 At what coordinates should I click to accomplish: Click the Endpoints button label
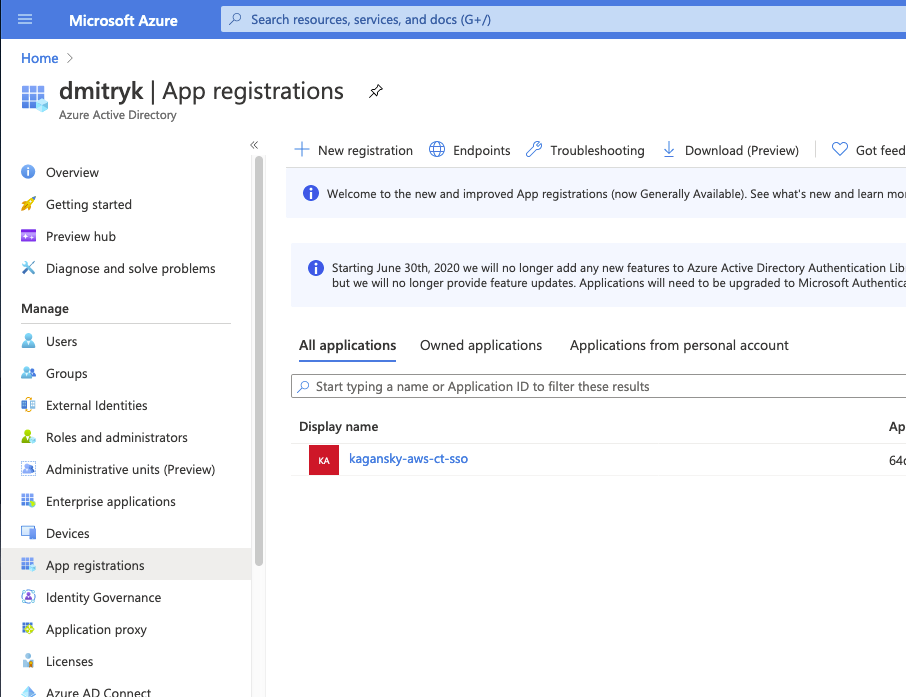(481, 150)
